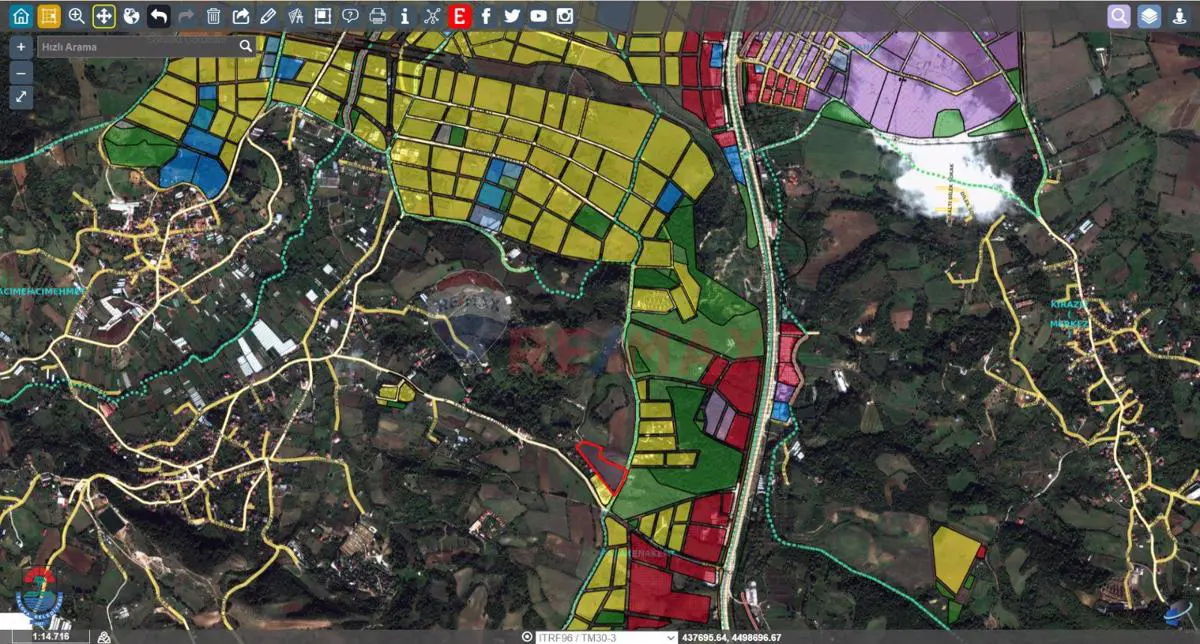1200x644 pixels.
Task: Click the municipality logo at bottom left
Action: click(40, 596)
